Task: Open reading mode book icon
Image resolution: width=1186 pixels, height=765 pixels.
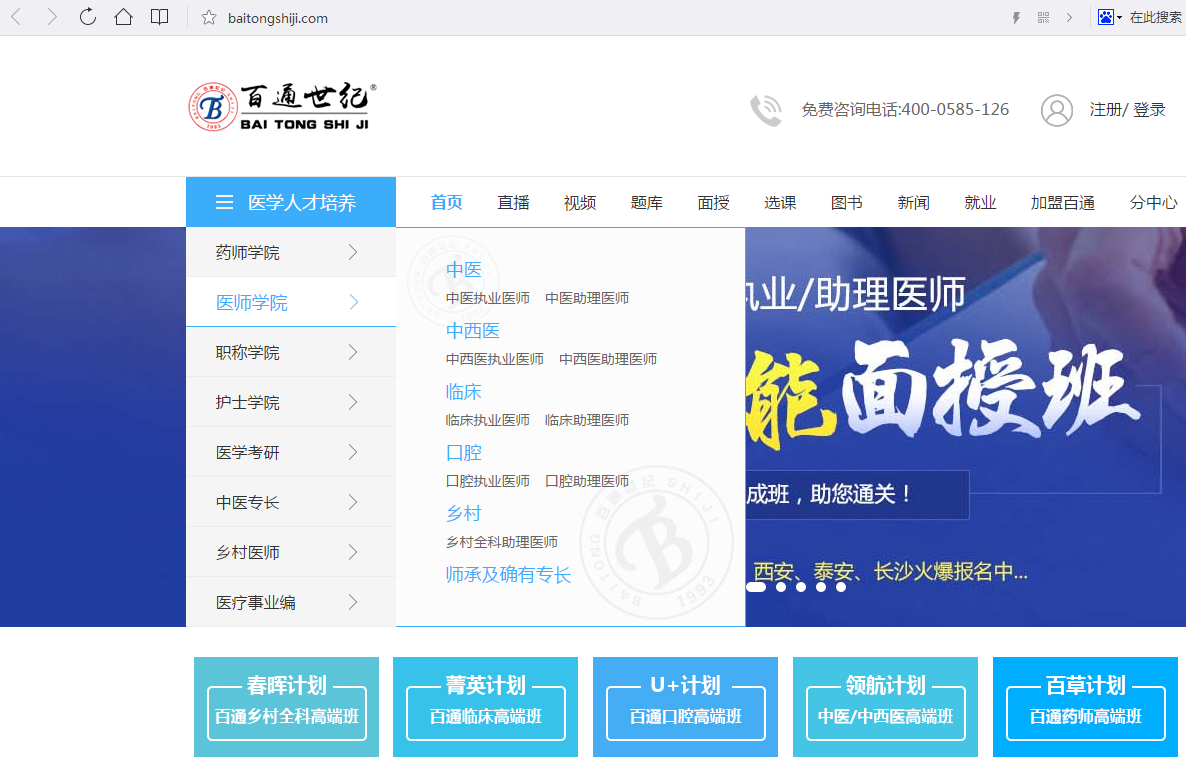Action: [x=159, y=17]
